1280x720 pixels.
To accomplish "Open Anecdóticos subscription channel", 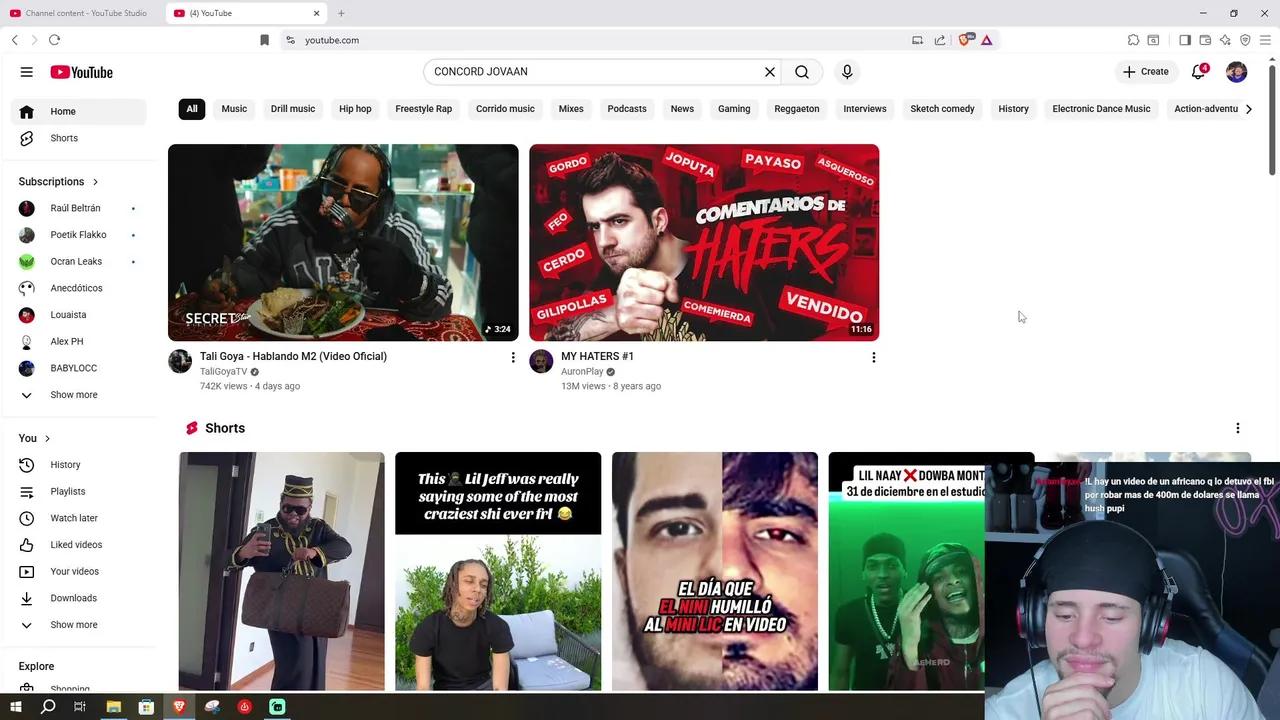I will [78, 288].
